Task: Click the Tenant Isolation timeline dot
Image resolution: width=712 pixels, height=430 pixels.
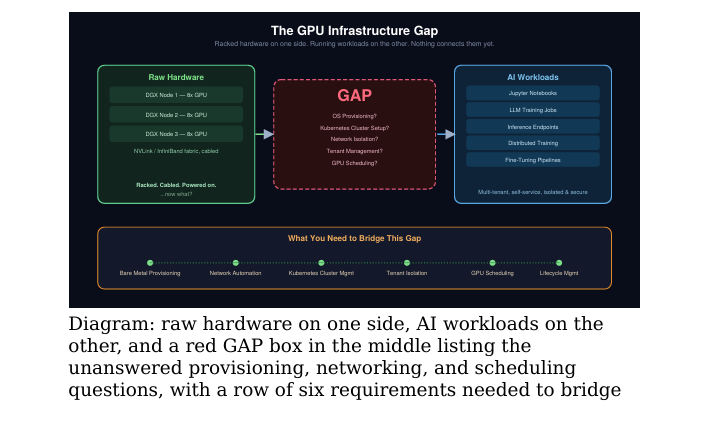Action: tap(407, 262)
